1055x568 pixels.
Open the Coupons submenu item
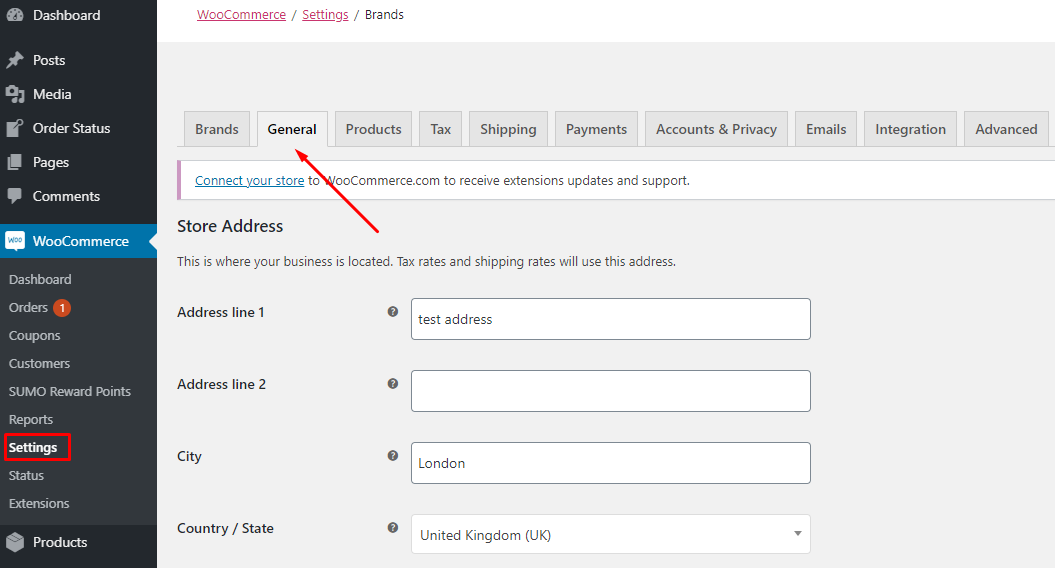[34, 335]
